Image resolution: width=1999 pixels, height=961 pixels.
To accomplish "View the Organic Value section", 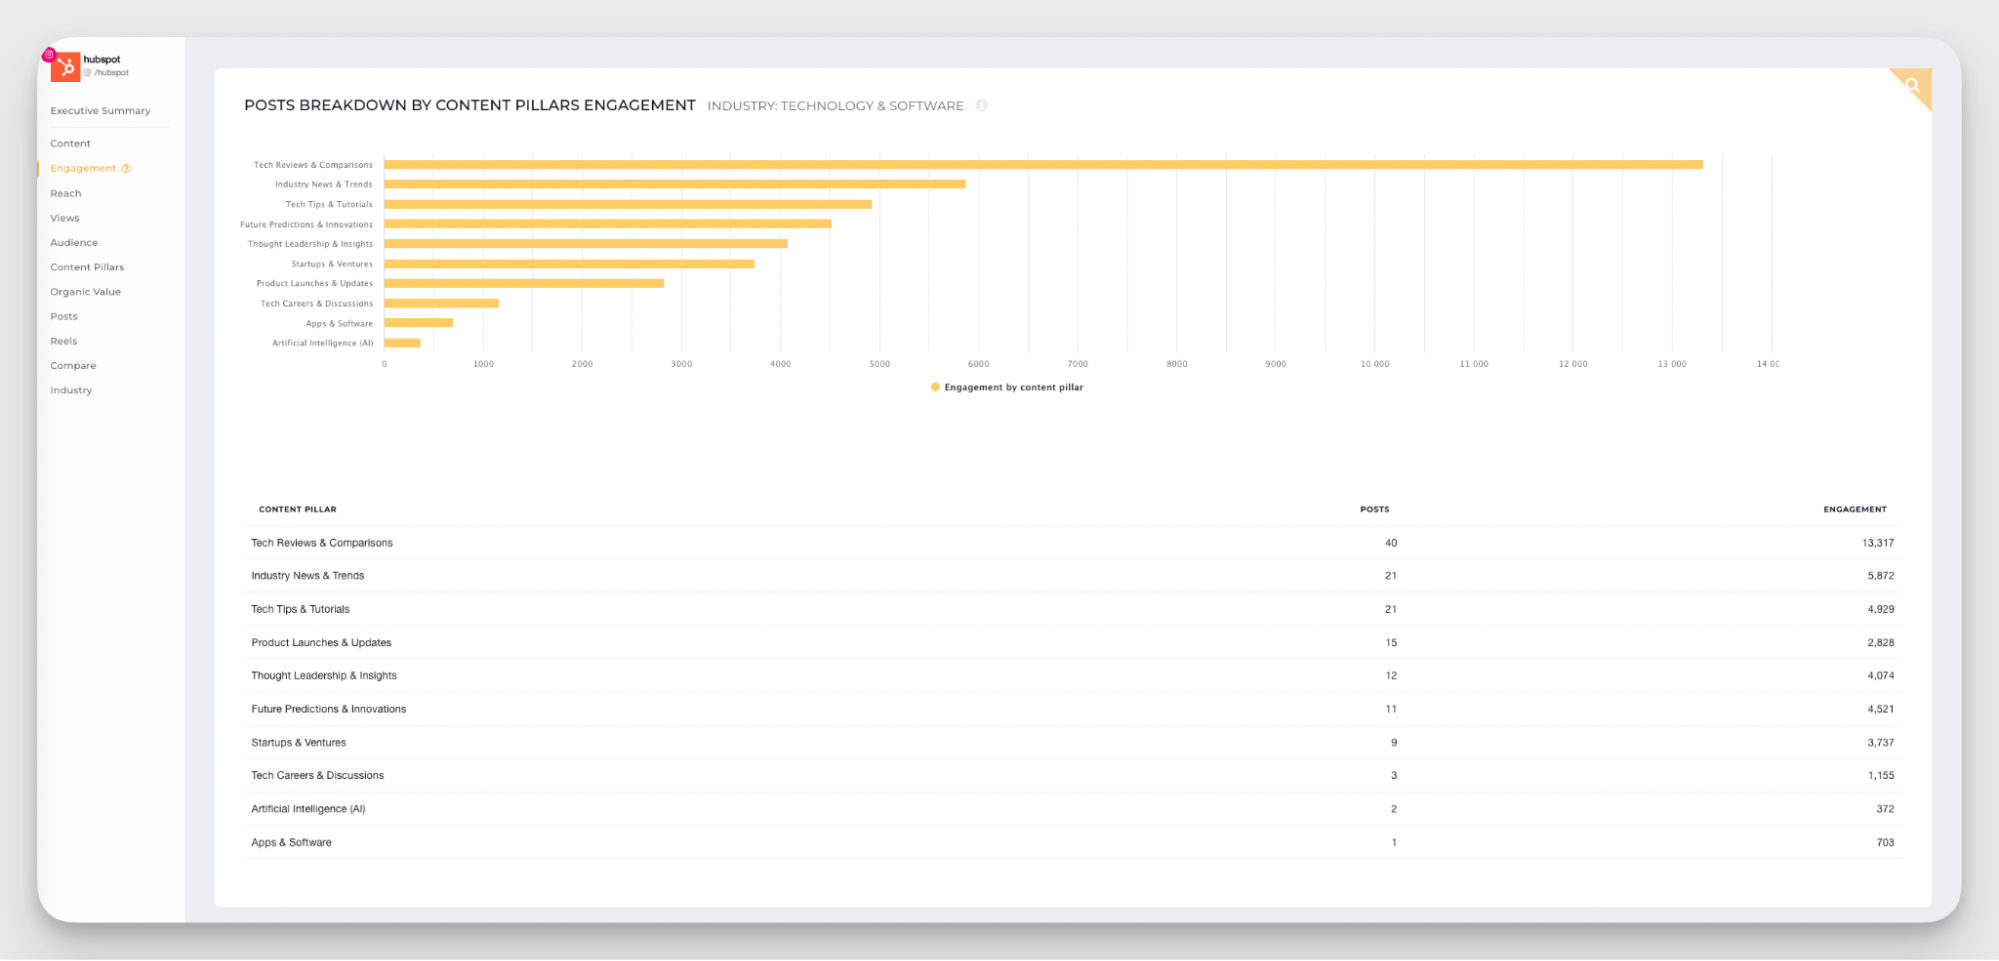I will pos(86,291).
